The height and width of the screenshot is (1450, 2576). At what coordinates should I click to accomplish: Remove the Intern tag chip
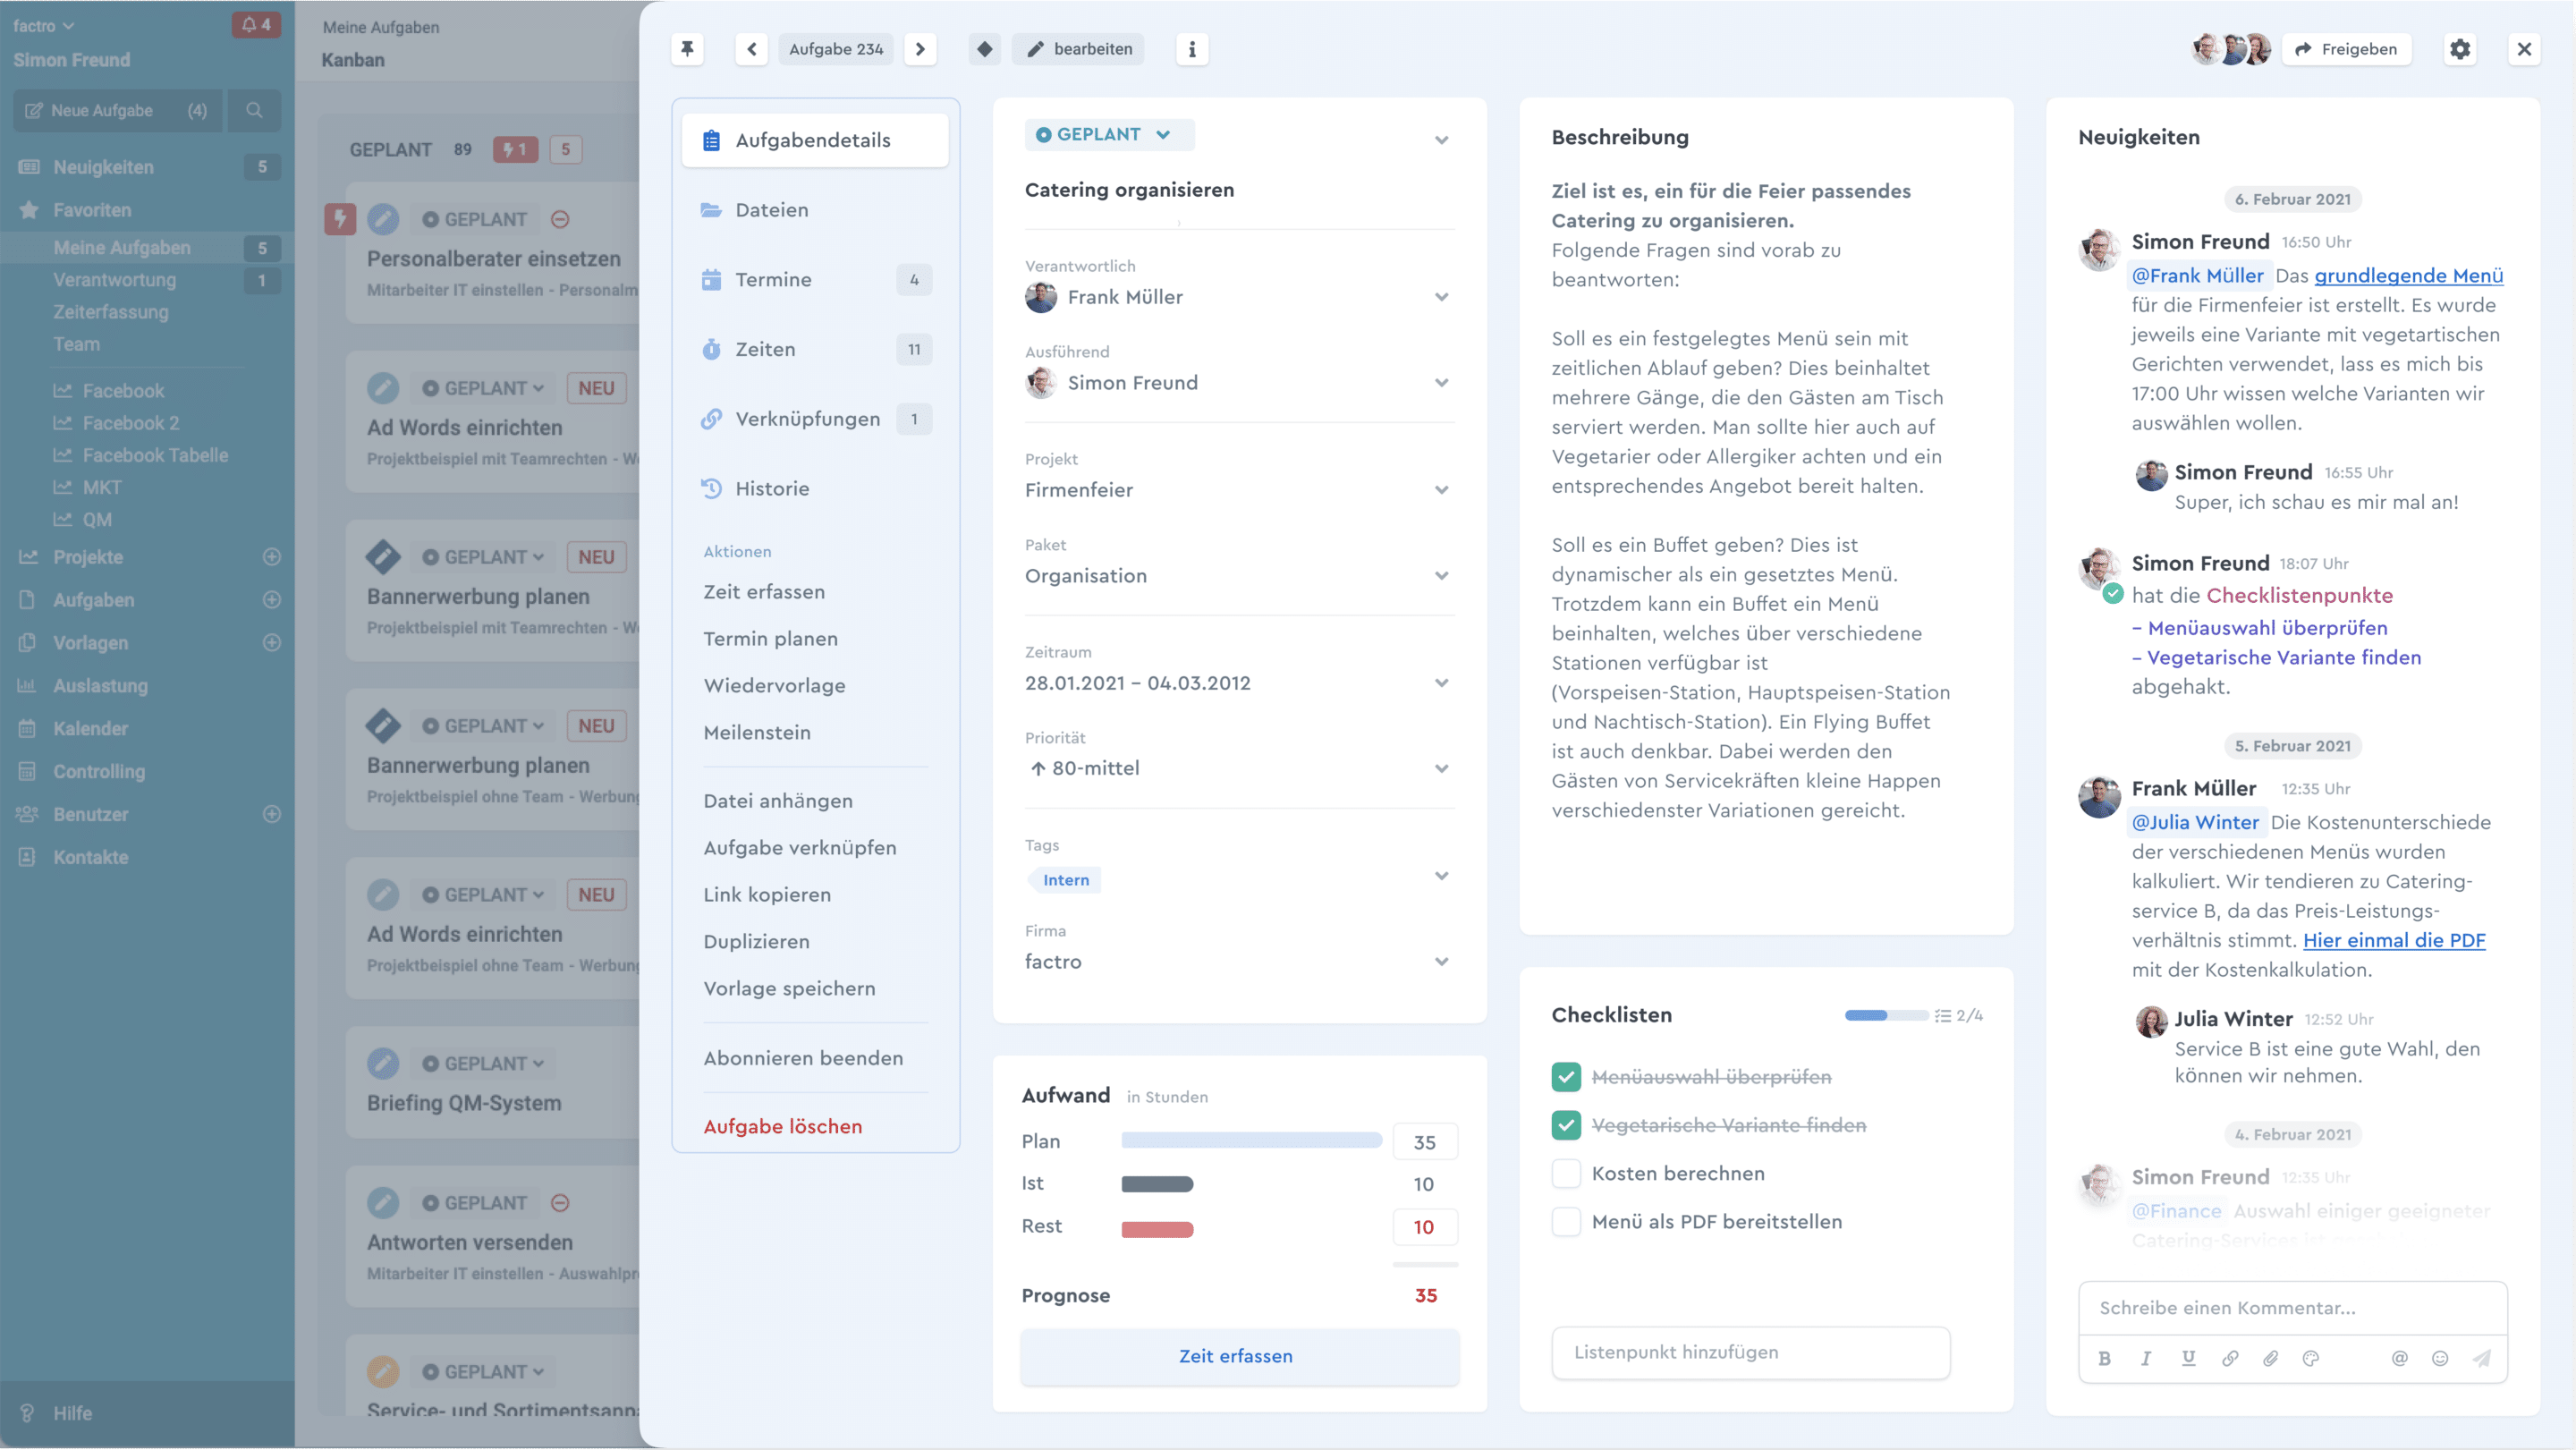click(x=1065, y=880)
